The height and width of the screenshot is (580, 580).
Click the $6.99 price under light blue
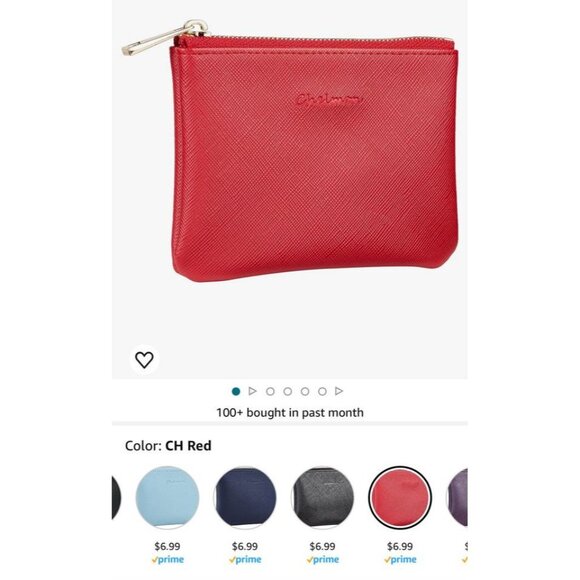point(167,546)
